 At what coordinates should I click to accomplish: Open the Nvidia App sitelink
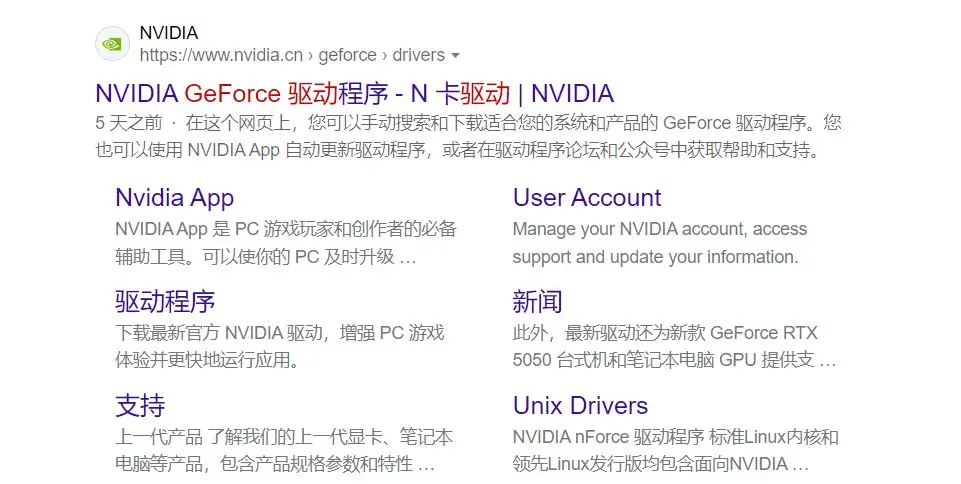174,198
